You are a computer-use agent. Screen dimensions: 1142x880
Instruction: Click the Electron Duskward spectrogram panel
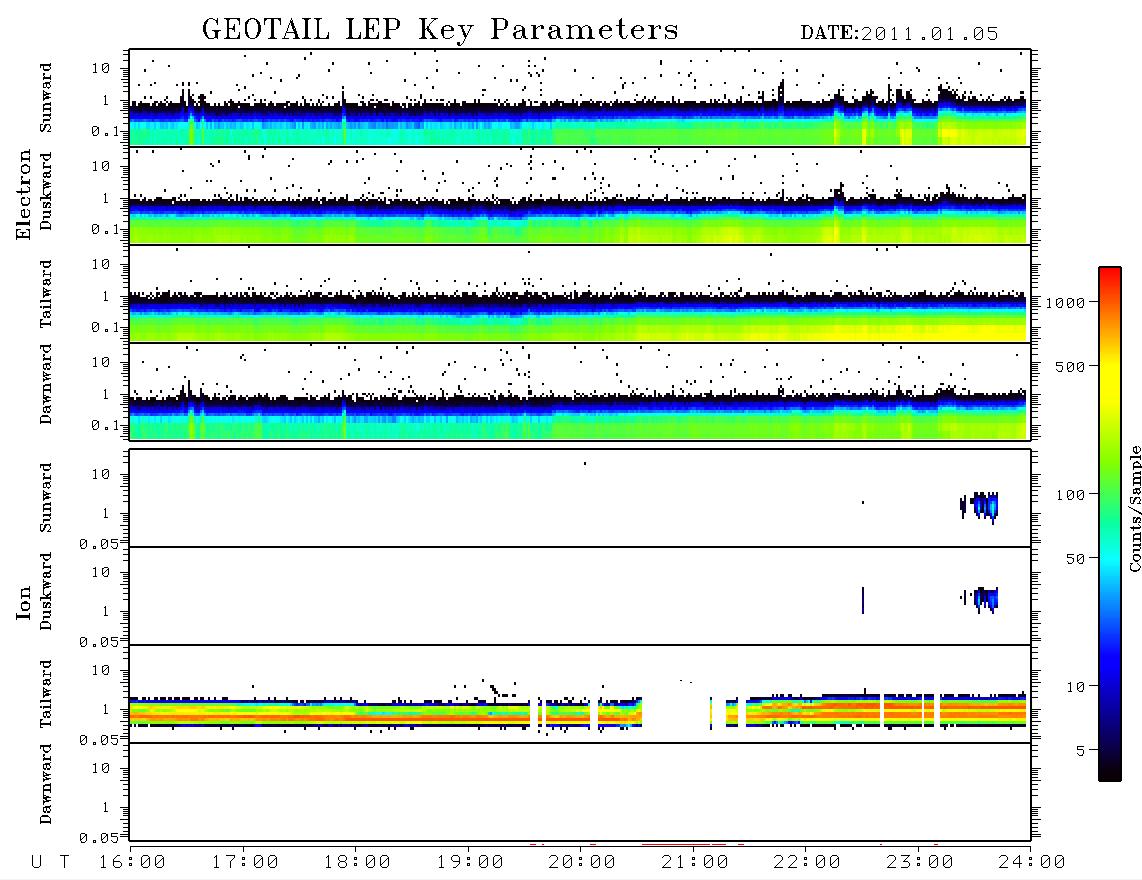pyautogui.click(x=580, y=195)
